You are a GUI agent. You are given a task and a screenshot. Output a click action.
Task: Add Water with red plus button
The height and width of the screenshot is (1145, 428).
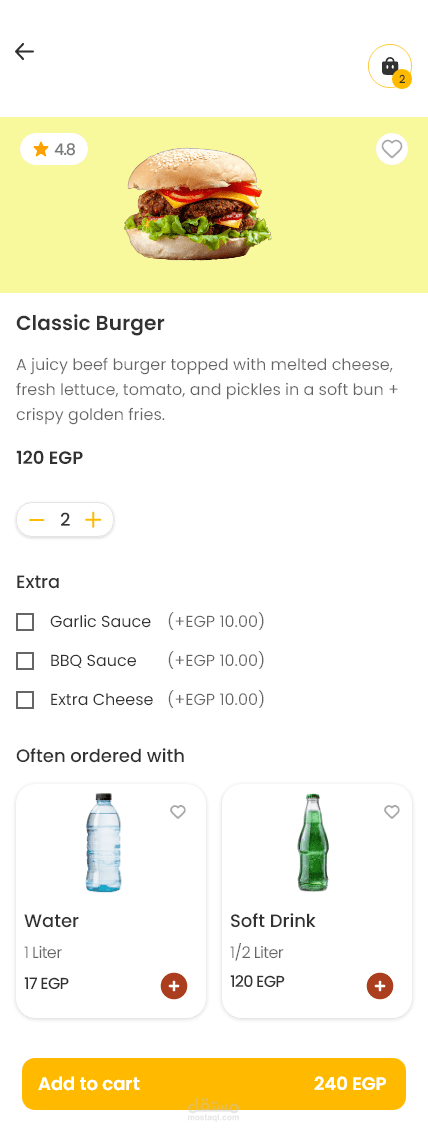point(174,986)
